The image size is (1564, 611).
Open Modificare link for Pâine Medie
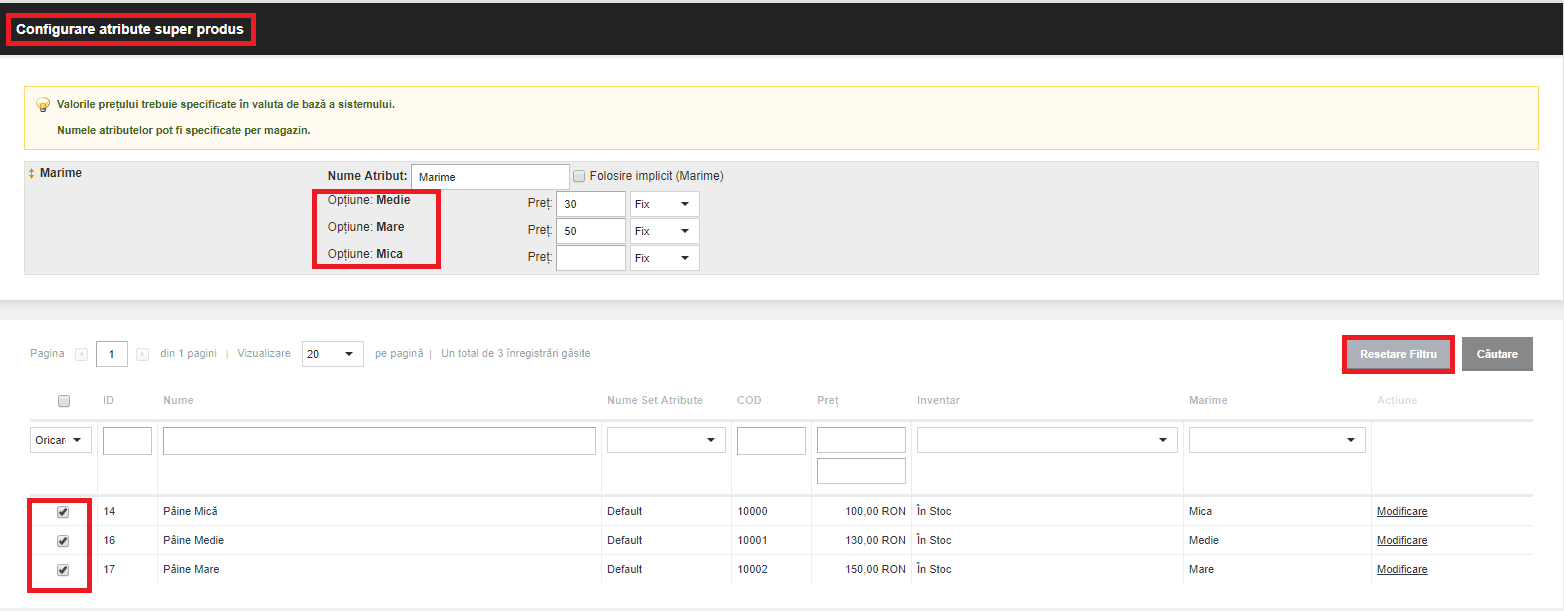click(x=1402, y=541)
